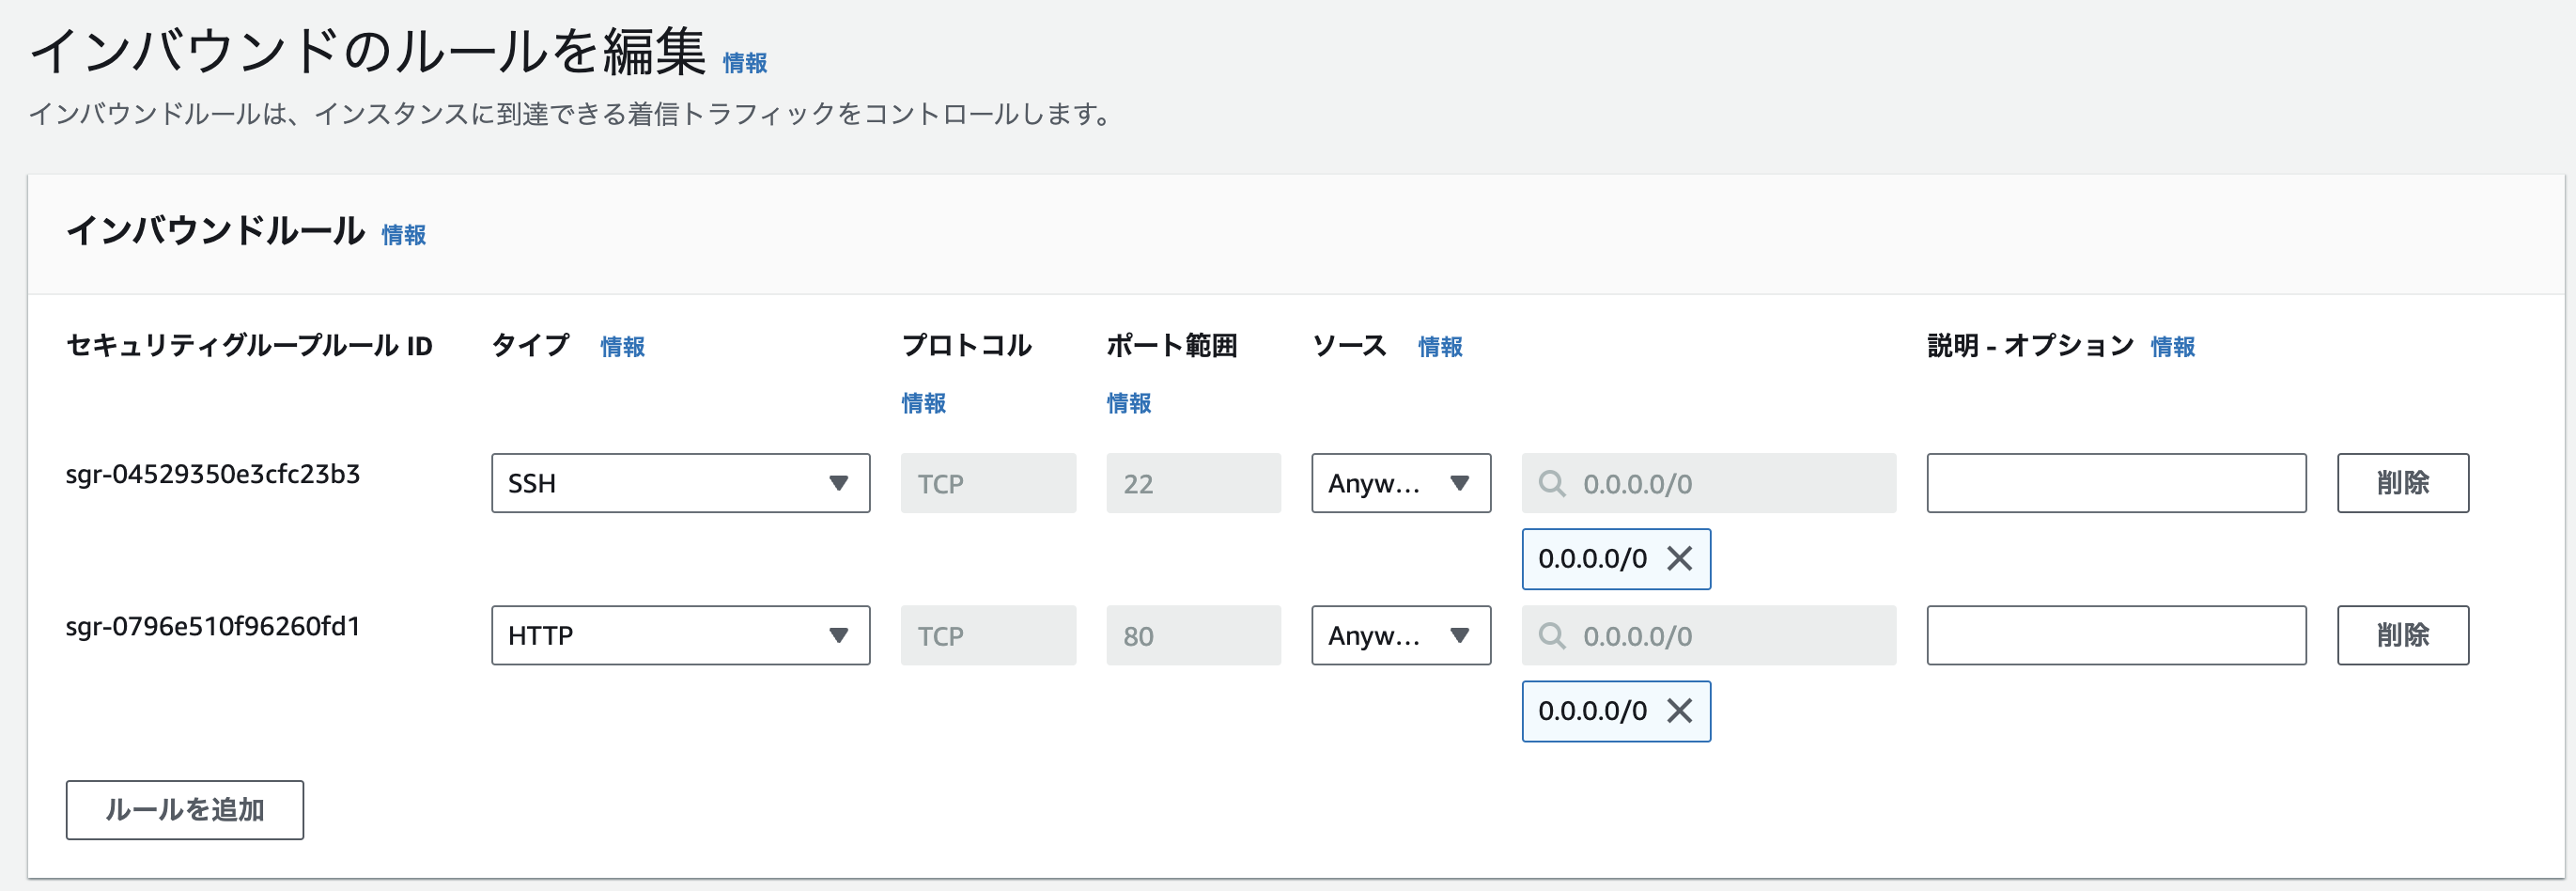Image resolution: width=2576 pixels, height=891 pixels.
Task: Click the search magnifier in the HTTP source field
Action: click(x=1553, y=635)
